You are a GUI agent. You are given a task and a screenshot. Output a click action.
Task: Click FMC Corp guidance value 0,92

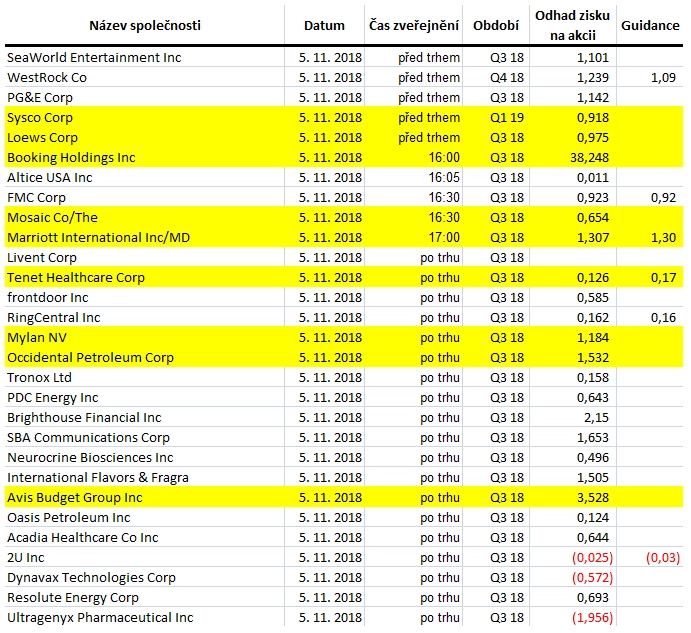[x=663, y=197]
